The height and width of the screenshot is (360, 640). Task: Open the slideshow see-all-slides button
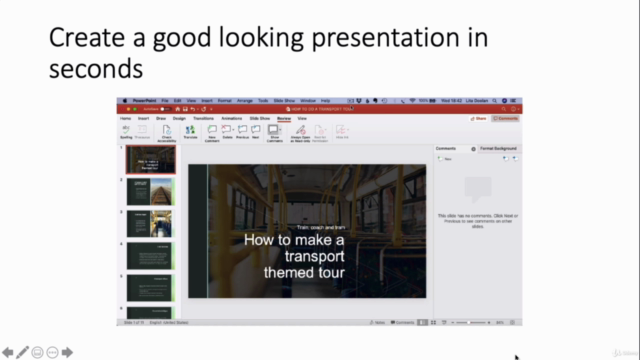click(x=38, y=352)
